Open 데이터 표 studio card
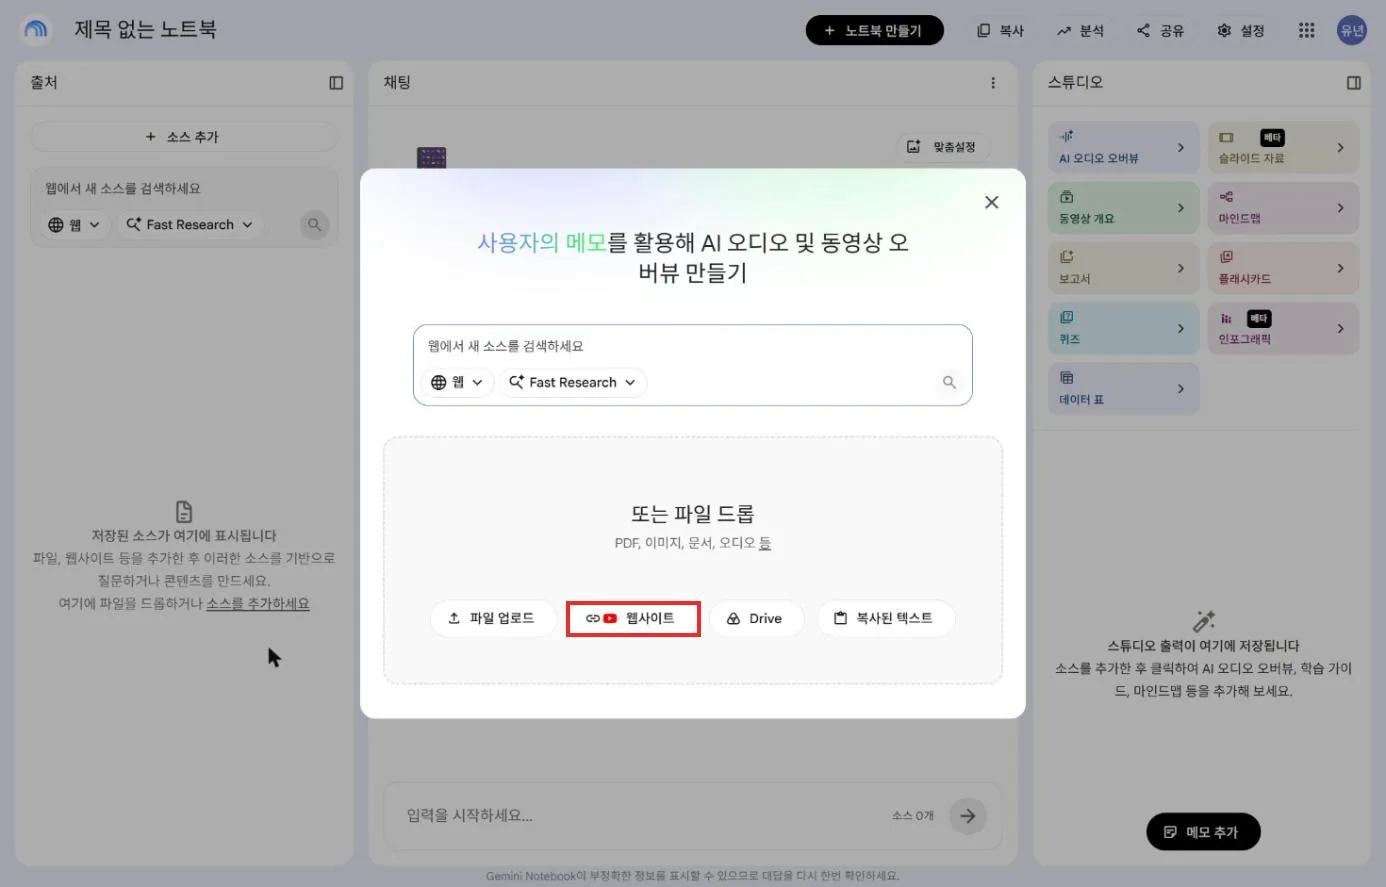The image size is (1386, 887). tap(1123, 389)
